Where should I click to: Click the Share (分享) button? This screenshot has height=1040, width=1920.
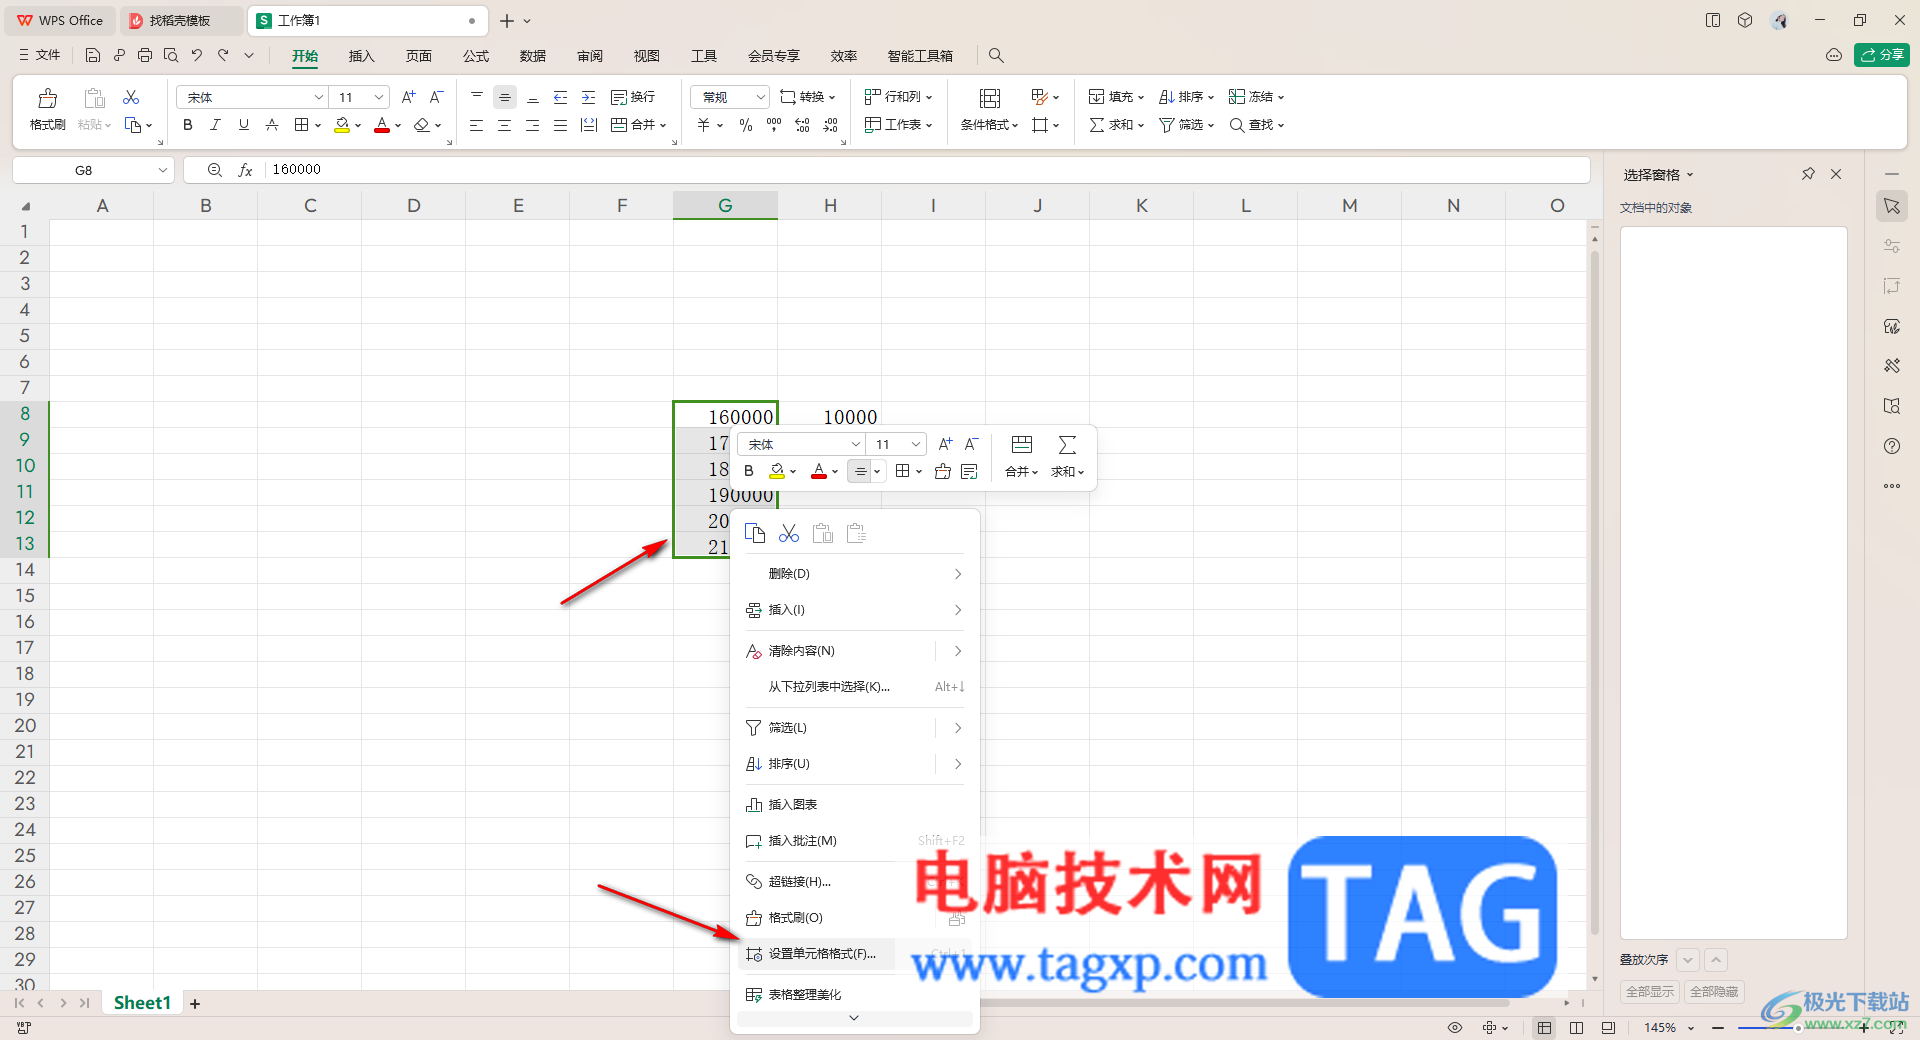[x=1882, y=55]
